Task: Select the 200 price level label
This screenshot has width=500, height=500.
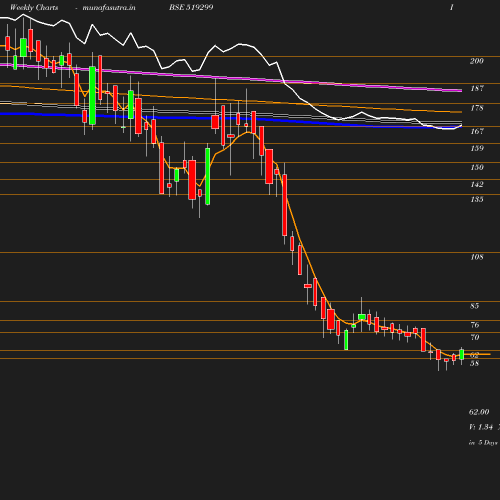Action: point(477,61)
